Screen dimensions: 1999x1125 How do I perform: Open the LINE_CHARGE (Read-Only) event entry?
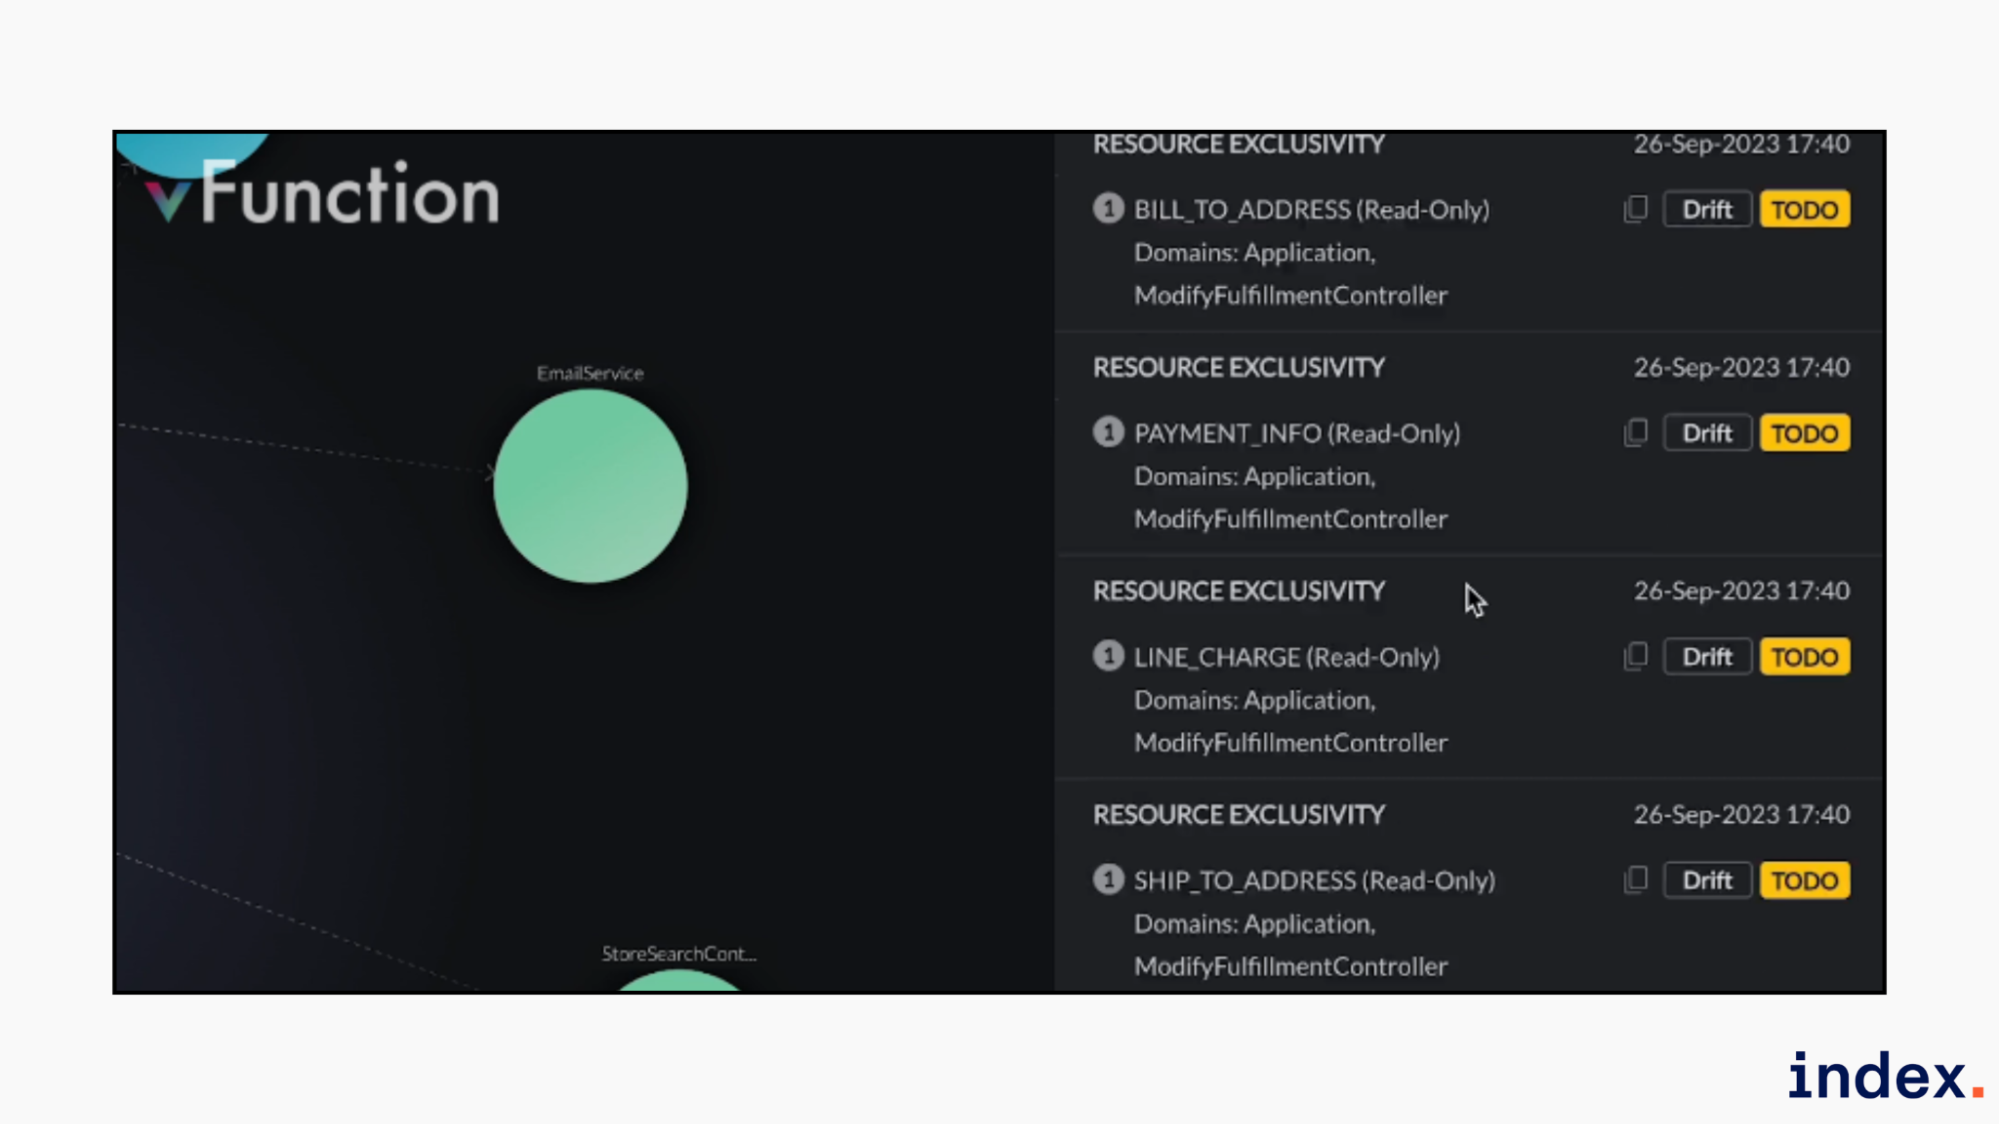coord(1286,657)
